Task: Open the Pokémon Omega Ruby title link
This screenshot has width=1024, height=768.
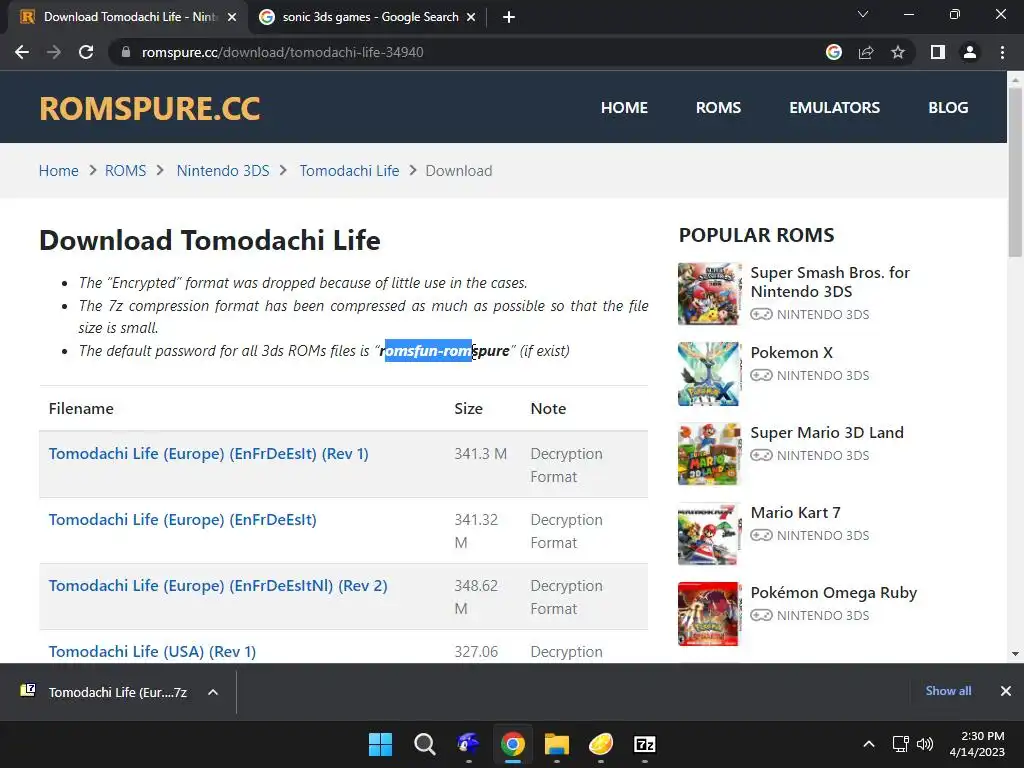Action: point(834,593)
